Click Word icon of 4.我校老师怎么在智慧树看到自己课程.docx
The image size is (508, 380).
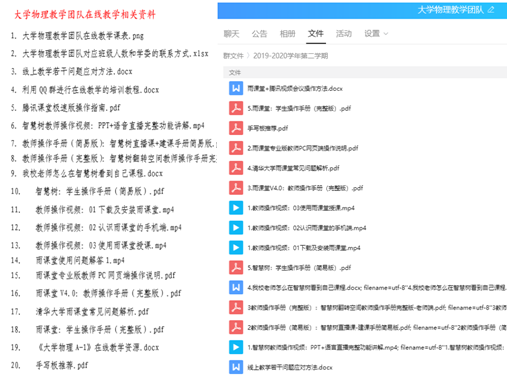[236, 288]
